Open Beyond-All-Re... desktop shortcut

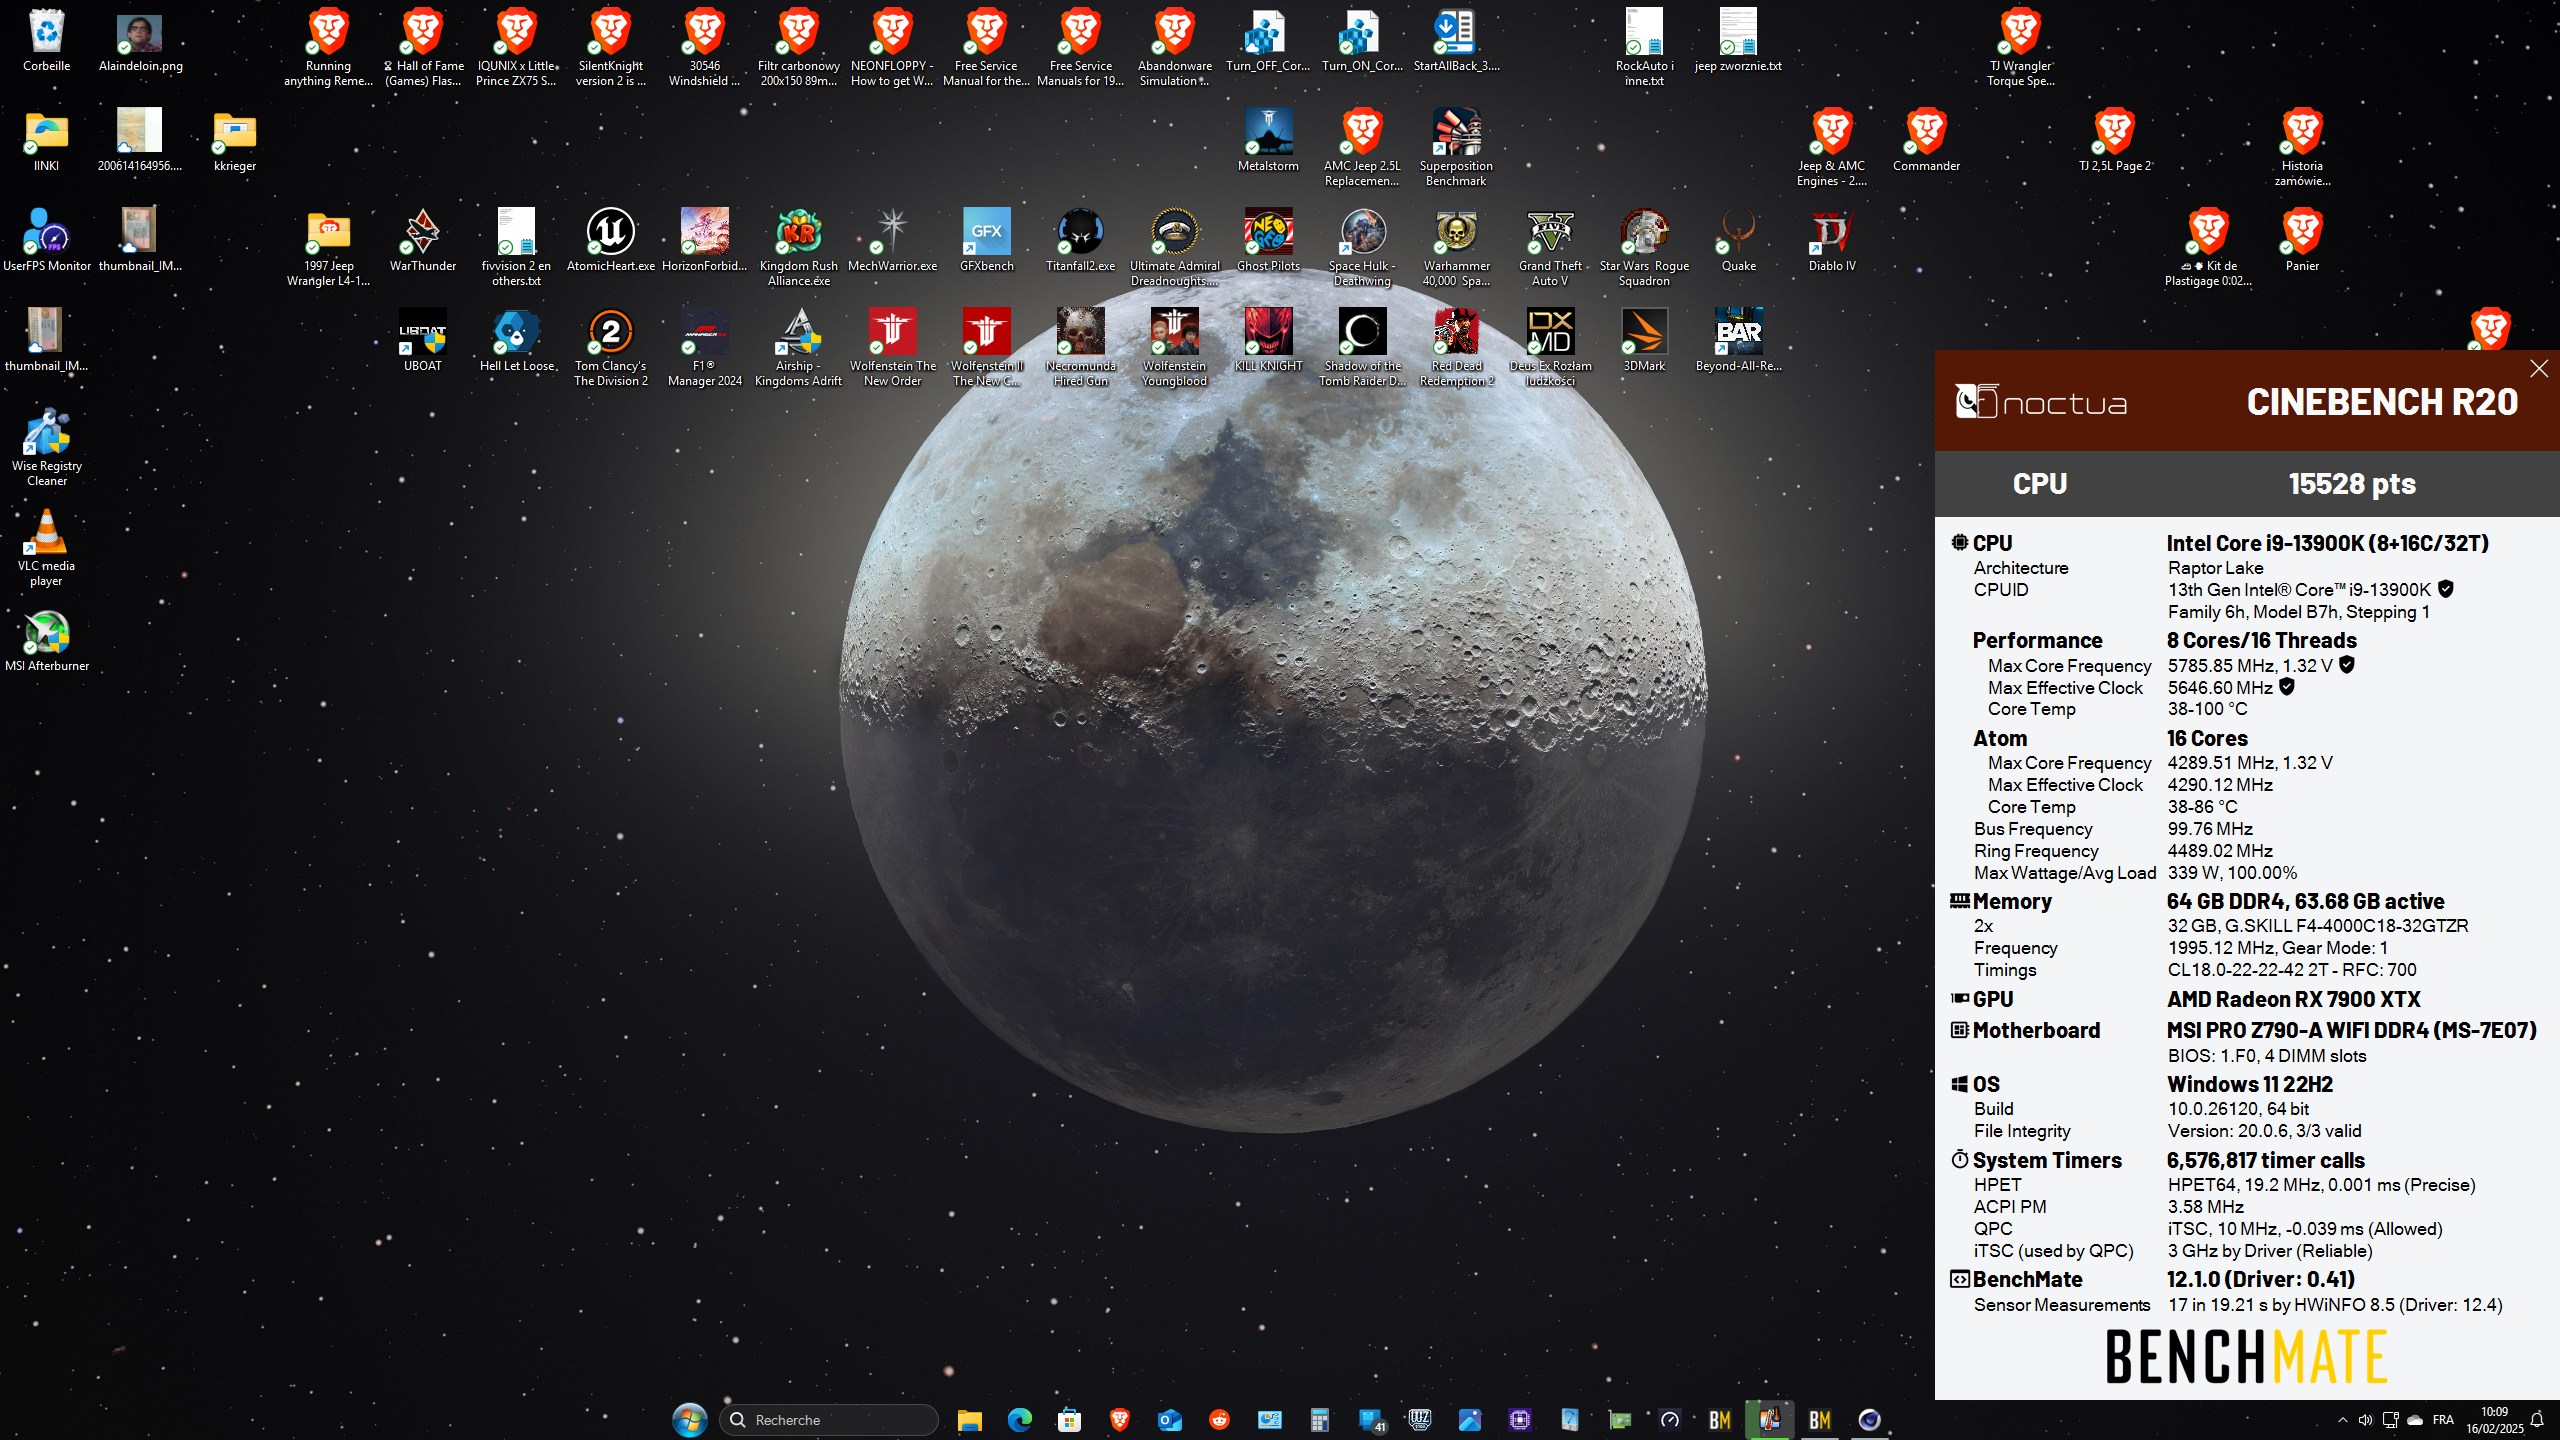pyautogui.click(x=1739, y=342)
